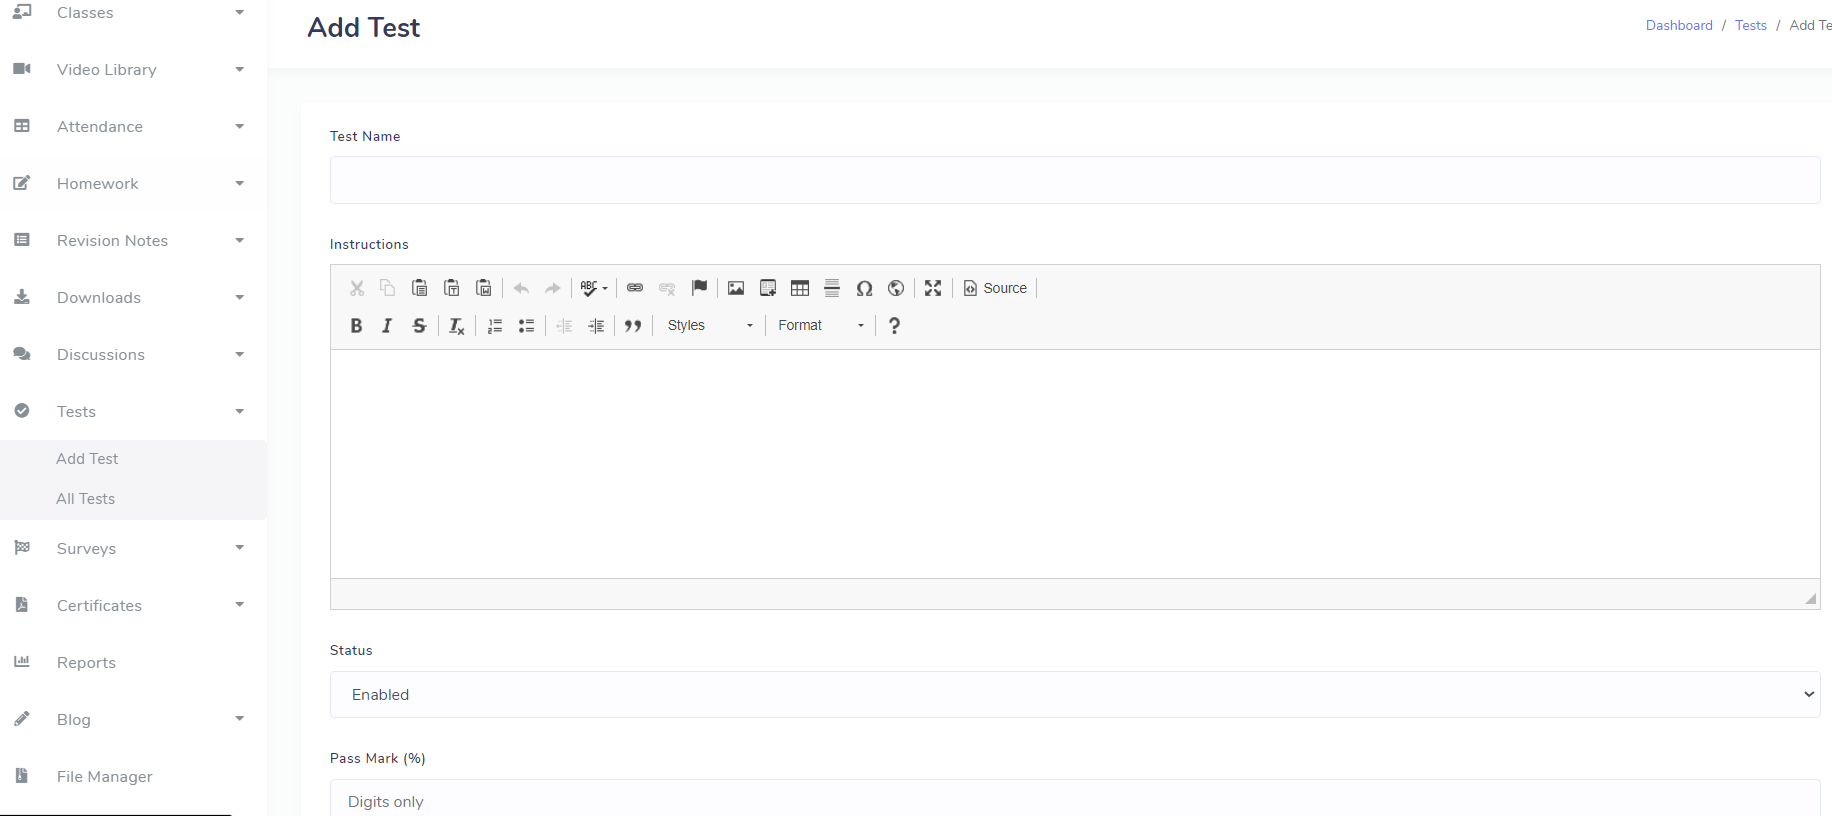Open Reports in the sidebar

(87, 663)
